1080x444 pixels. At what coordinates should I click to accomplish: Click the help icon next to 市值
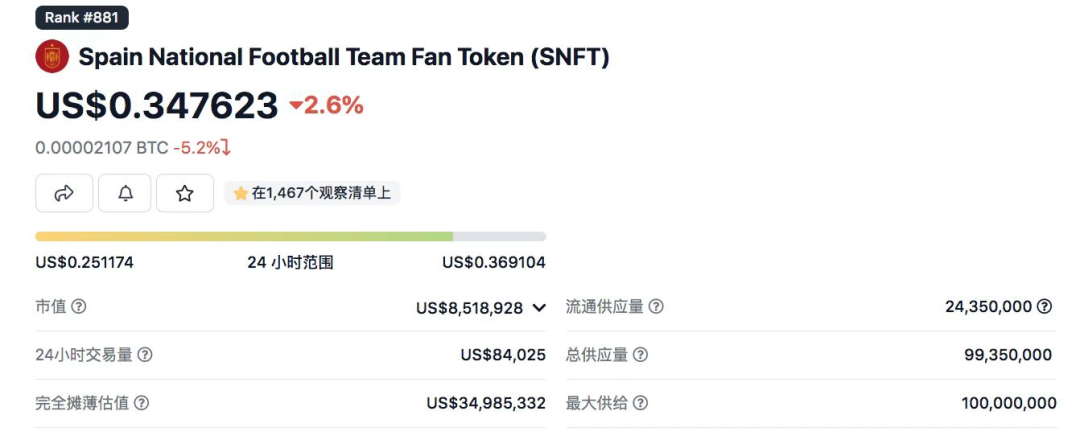[x=79, y=306]
